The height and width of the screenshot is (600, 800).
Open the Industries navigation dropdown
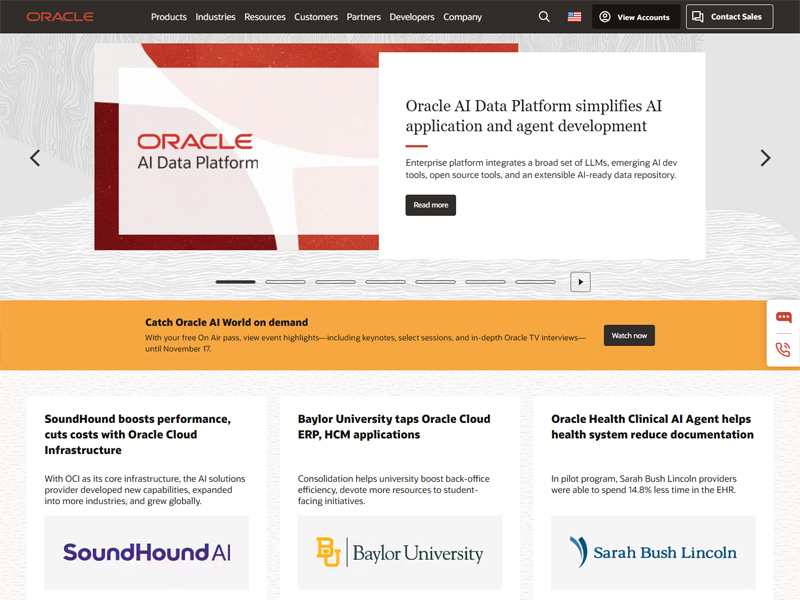point(215,17)
